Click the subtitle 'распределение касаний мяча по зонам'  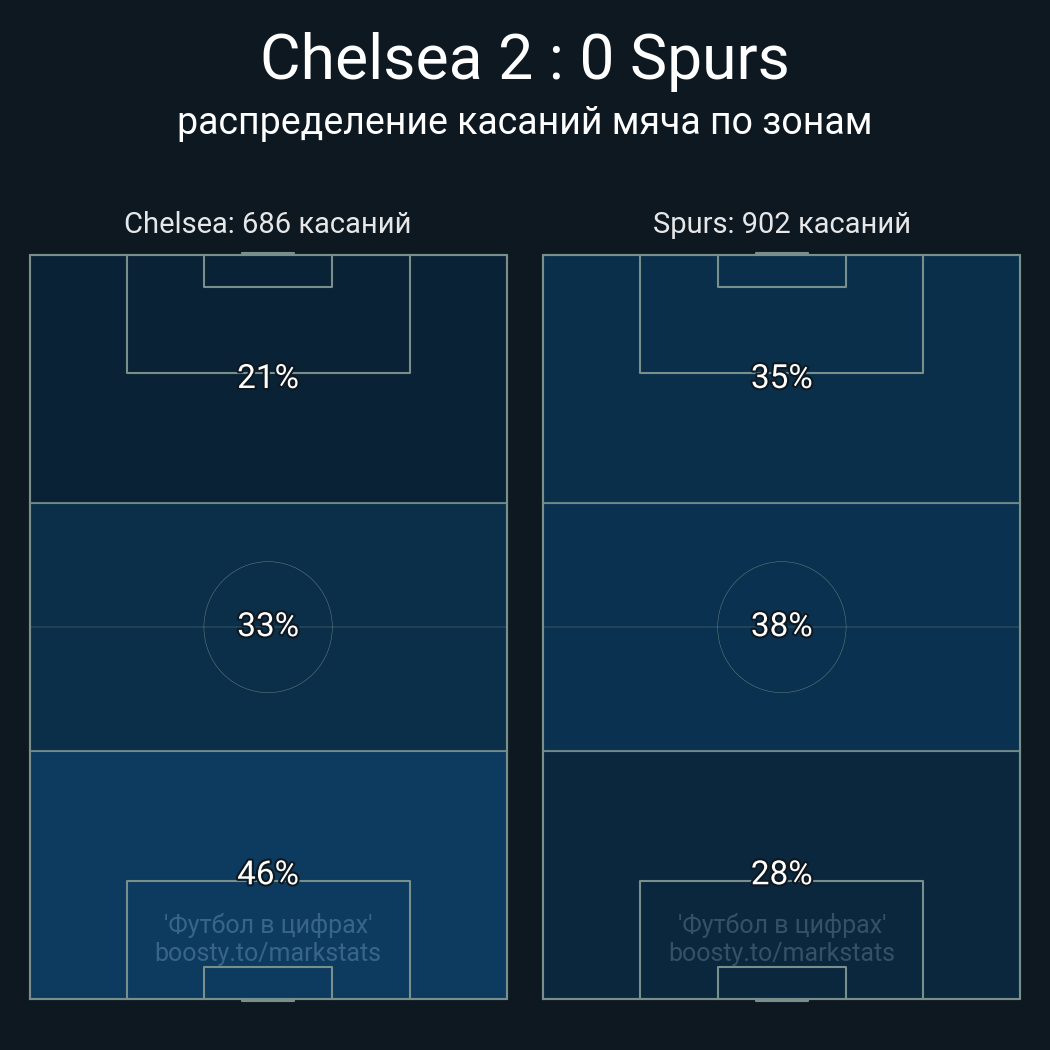click(524, 121)
